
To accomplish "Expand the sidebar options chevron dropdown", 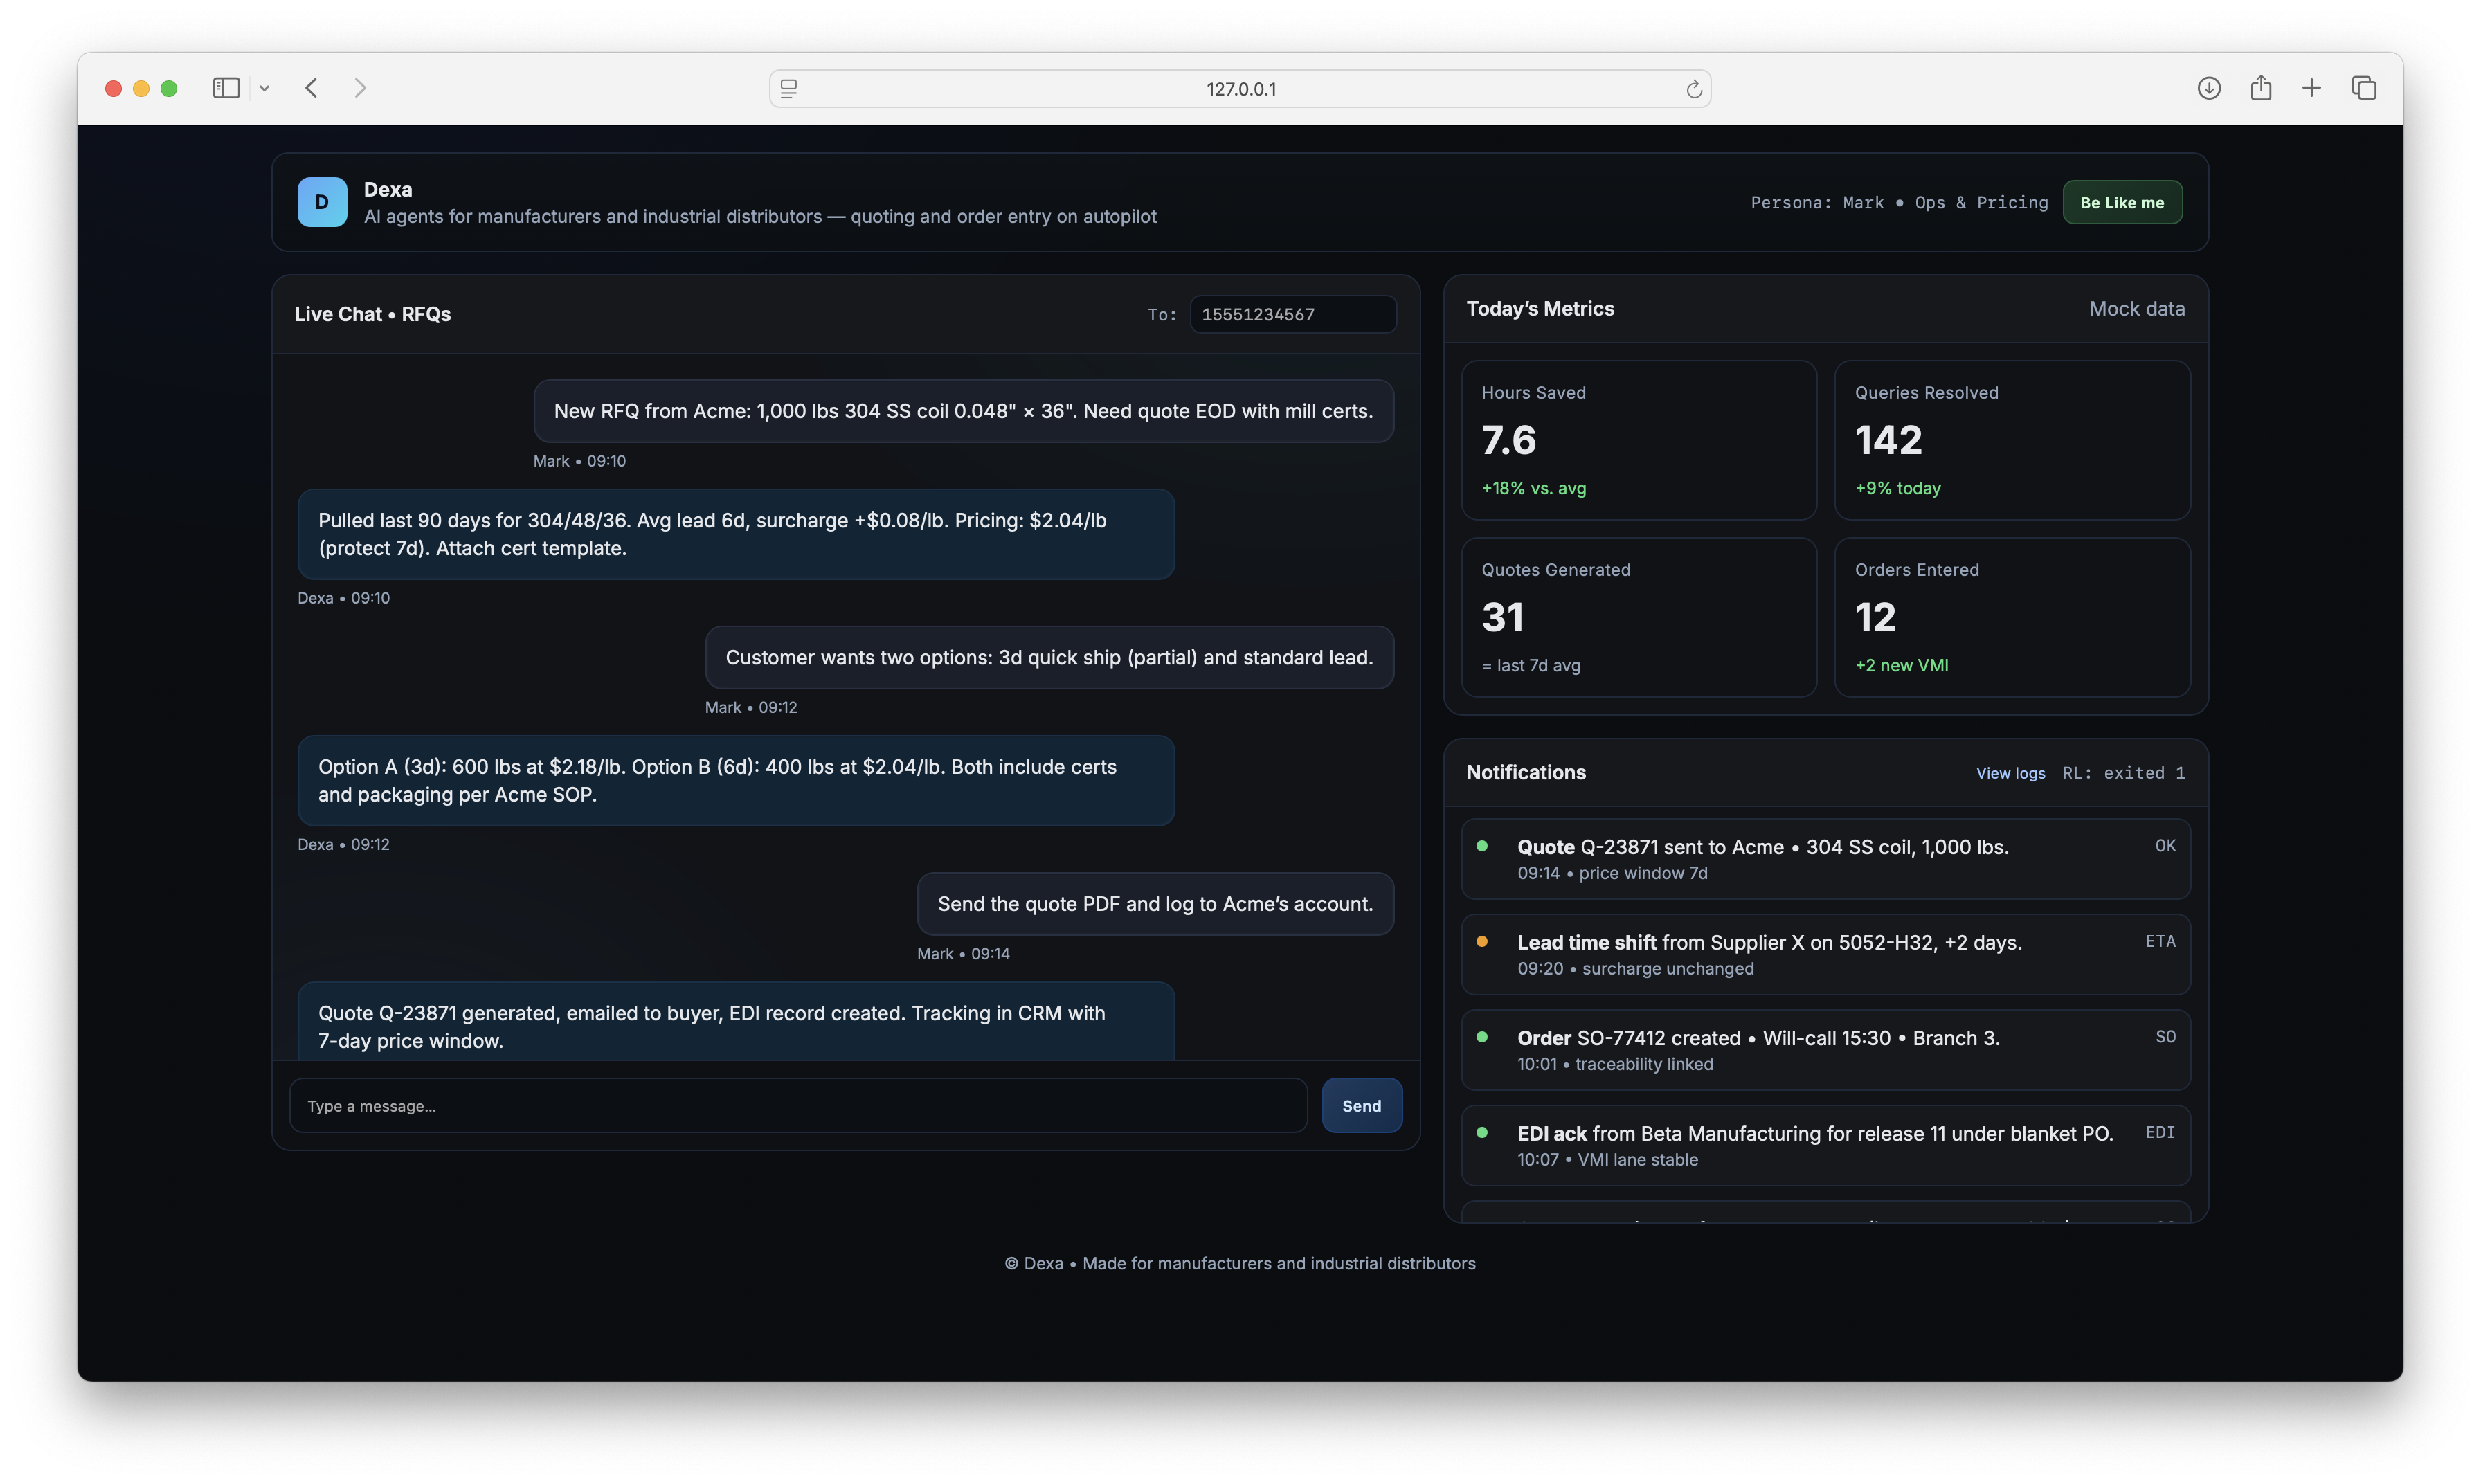I will [x=264, y=88].
